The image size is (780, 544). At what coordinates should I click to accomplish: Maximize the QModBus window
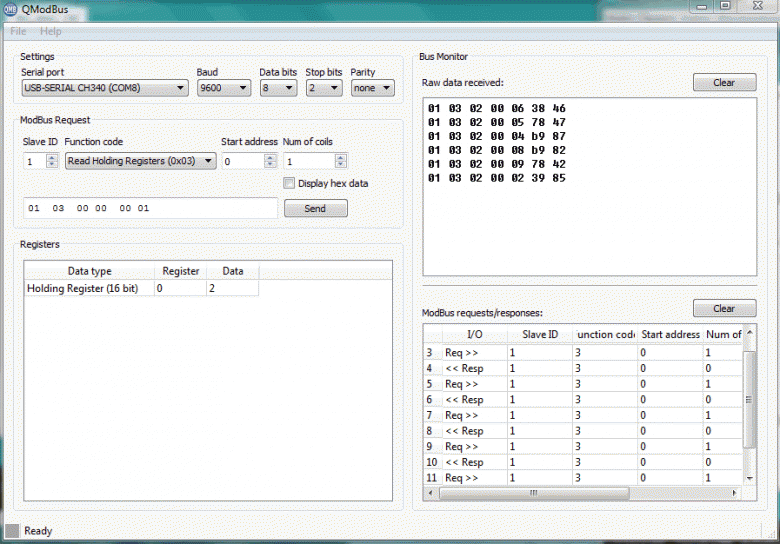point(725,6)
